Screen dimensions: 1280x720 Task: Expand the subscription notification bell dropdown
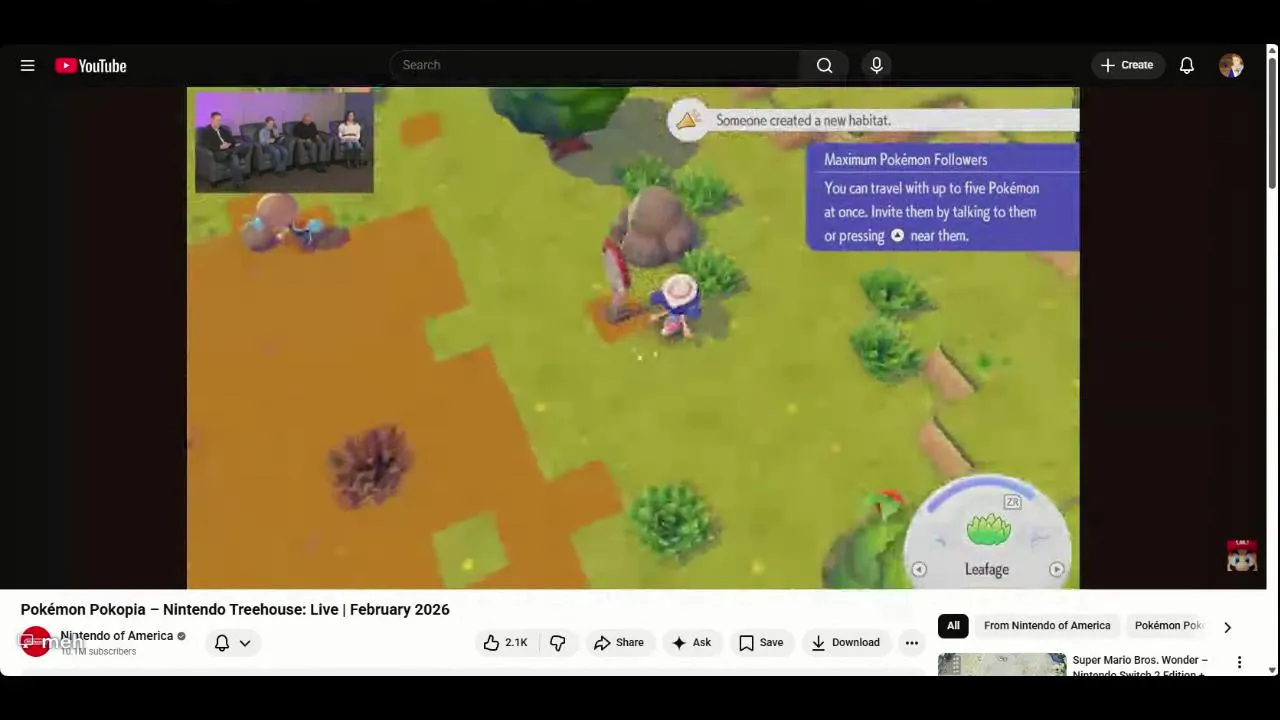point(233,643)
